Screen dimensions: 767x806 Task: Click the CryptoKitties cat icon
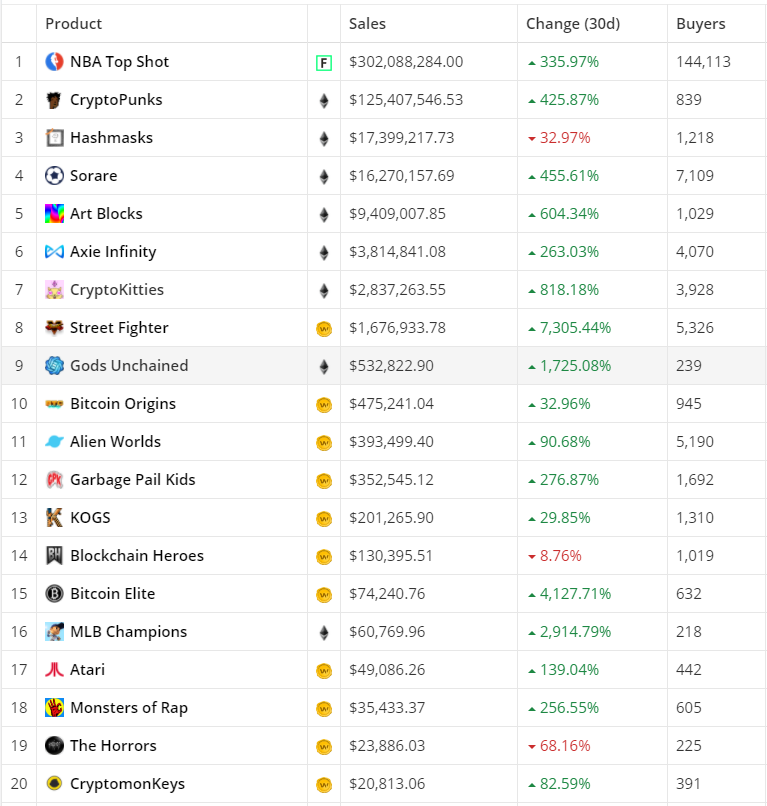(54, 290)
